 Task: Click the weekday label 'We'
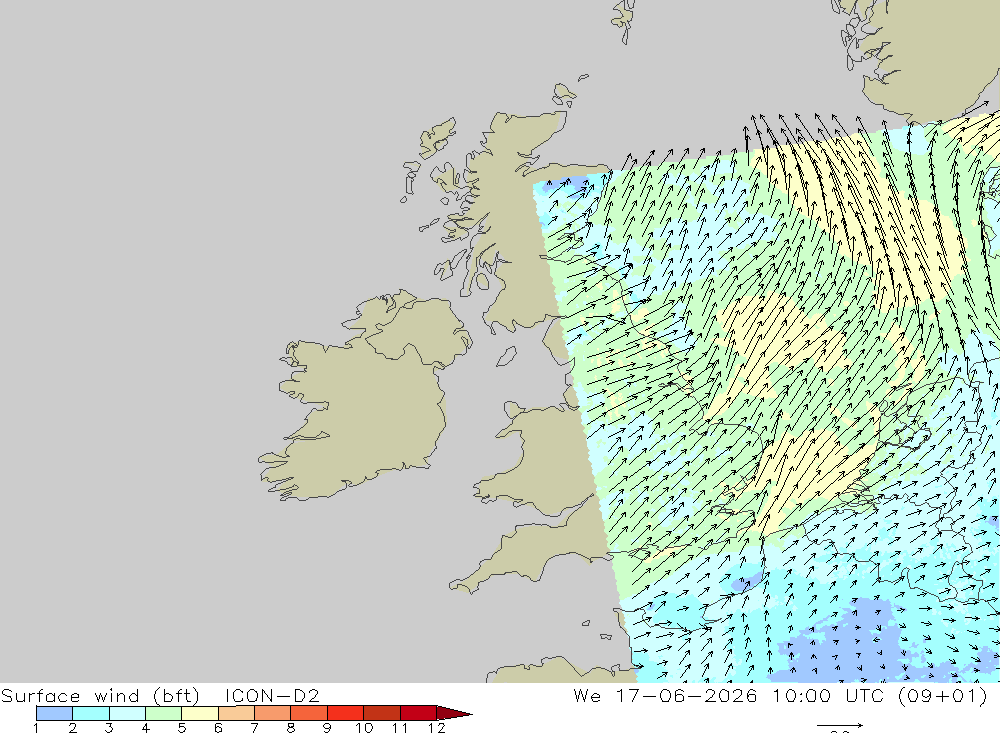(x=587, y=695)
